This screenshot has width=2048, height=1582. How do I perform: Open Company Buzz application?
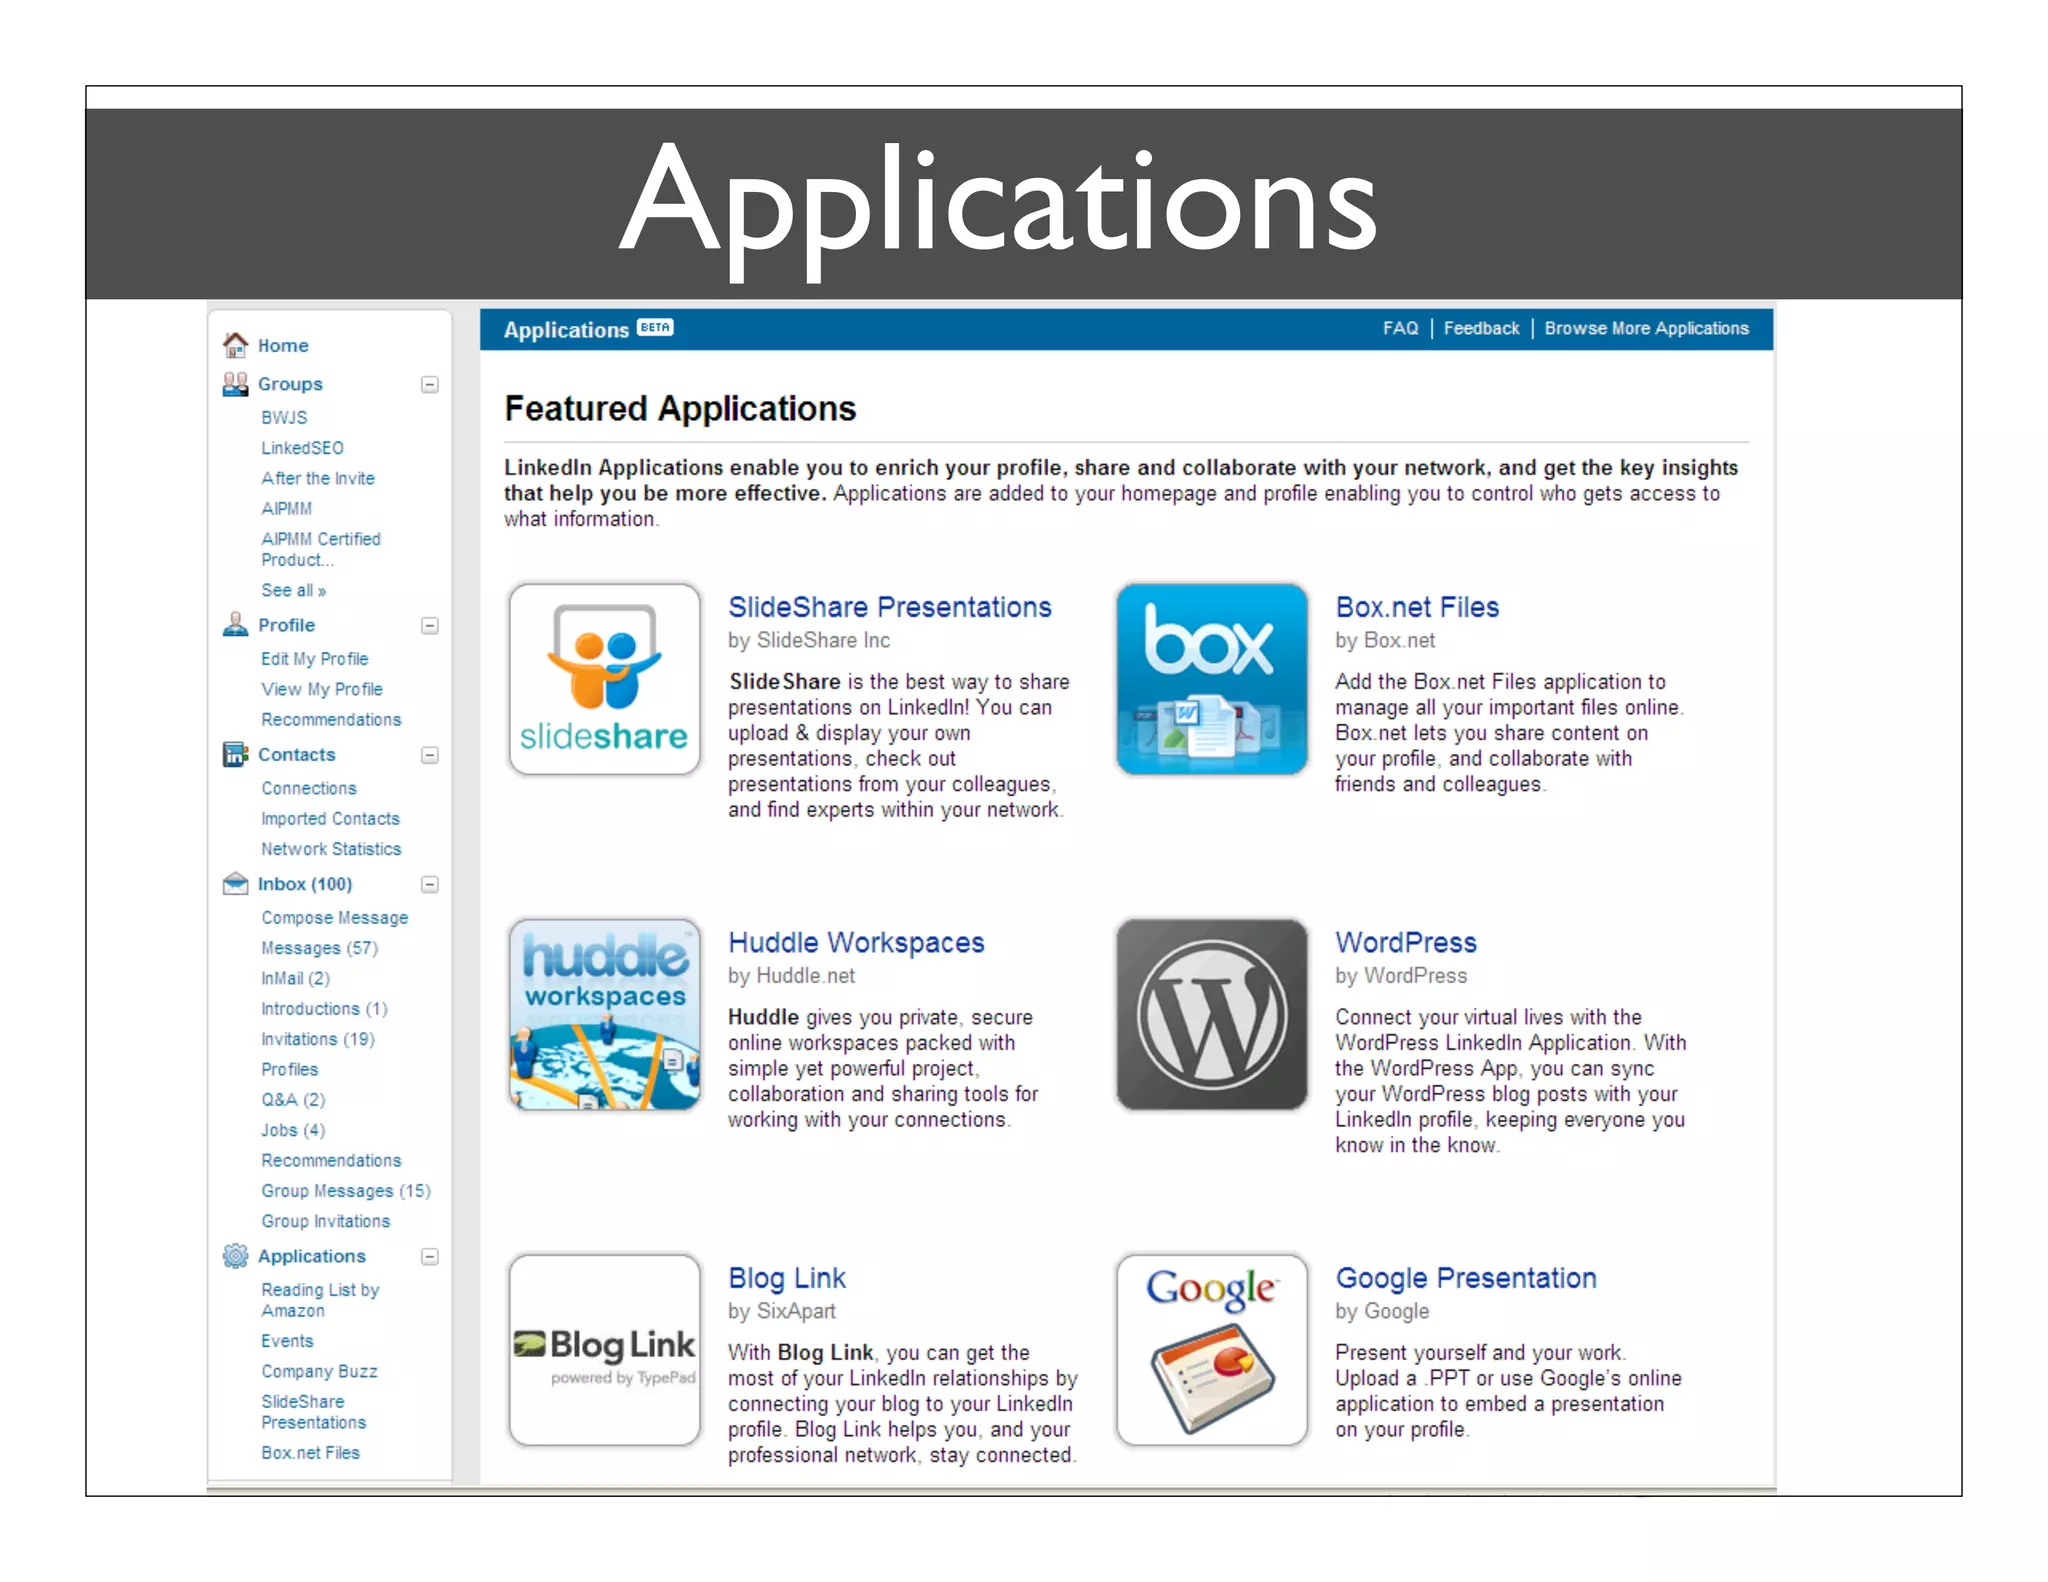click(x=319, y=1371)
